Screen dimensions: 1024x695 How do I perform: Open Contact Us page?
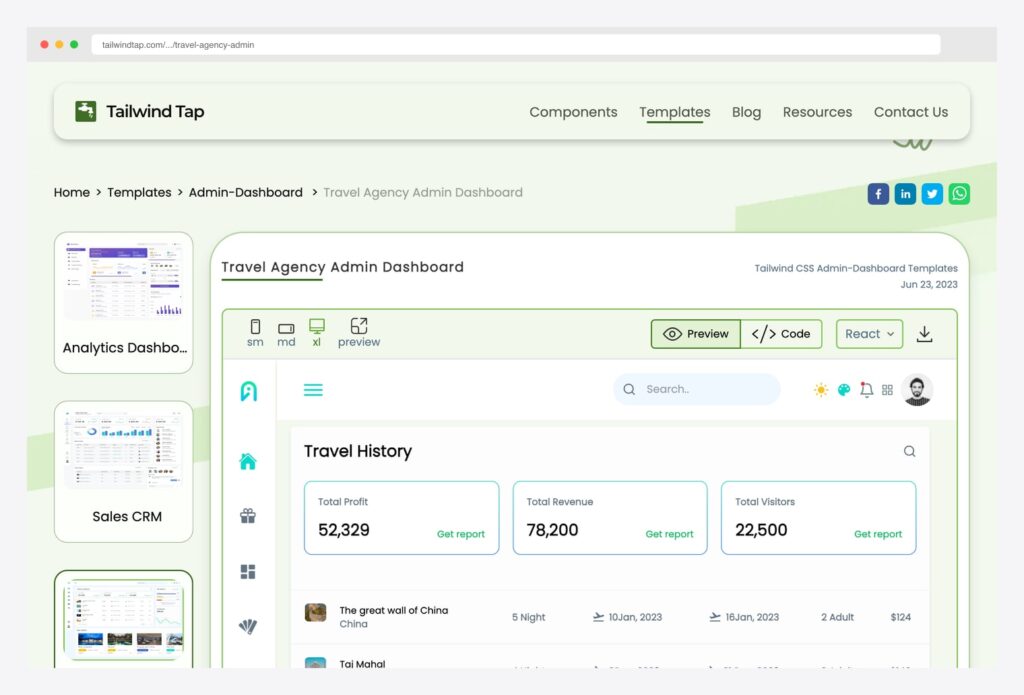[x=910, y=112]
